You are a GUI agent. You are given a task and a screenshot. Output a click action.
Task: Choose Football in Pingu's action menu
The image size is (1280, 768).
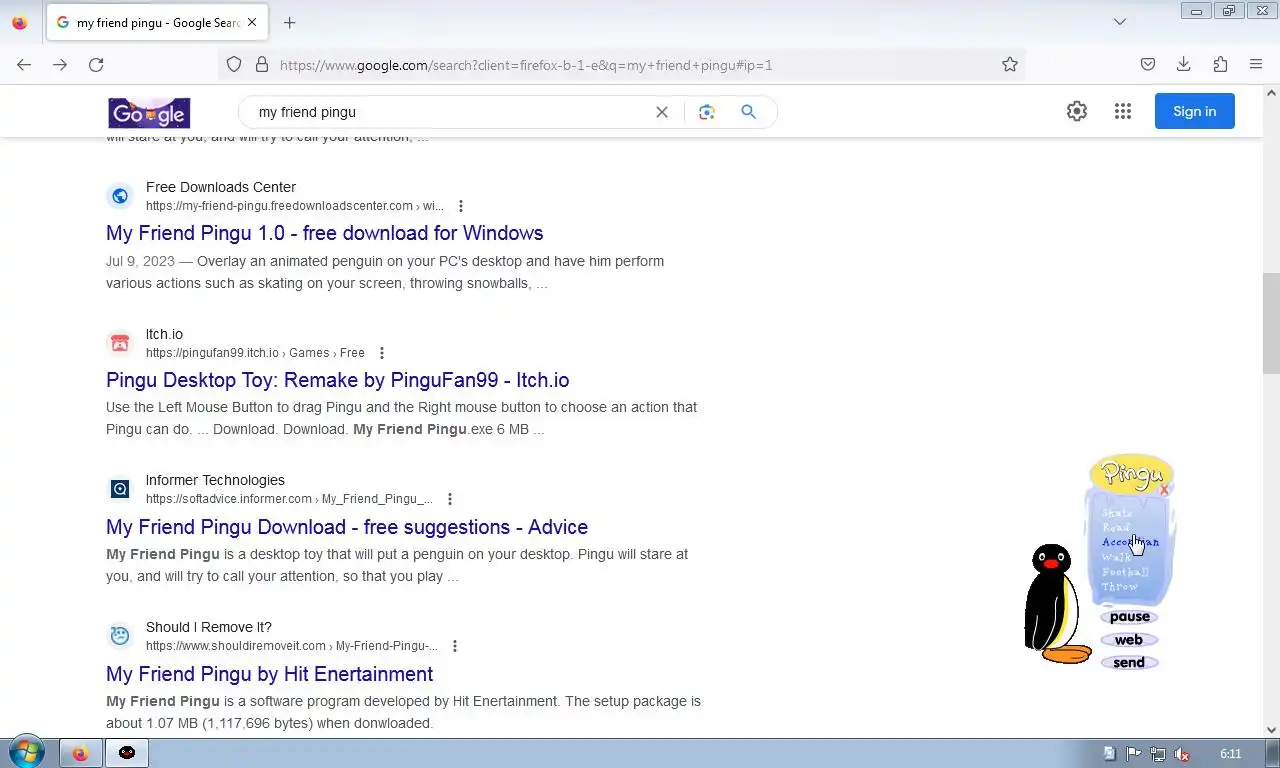pos(1125,572)
